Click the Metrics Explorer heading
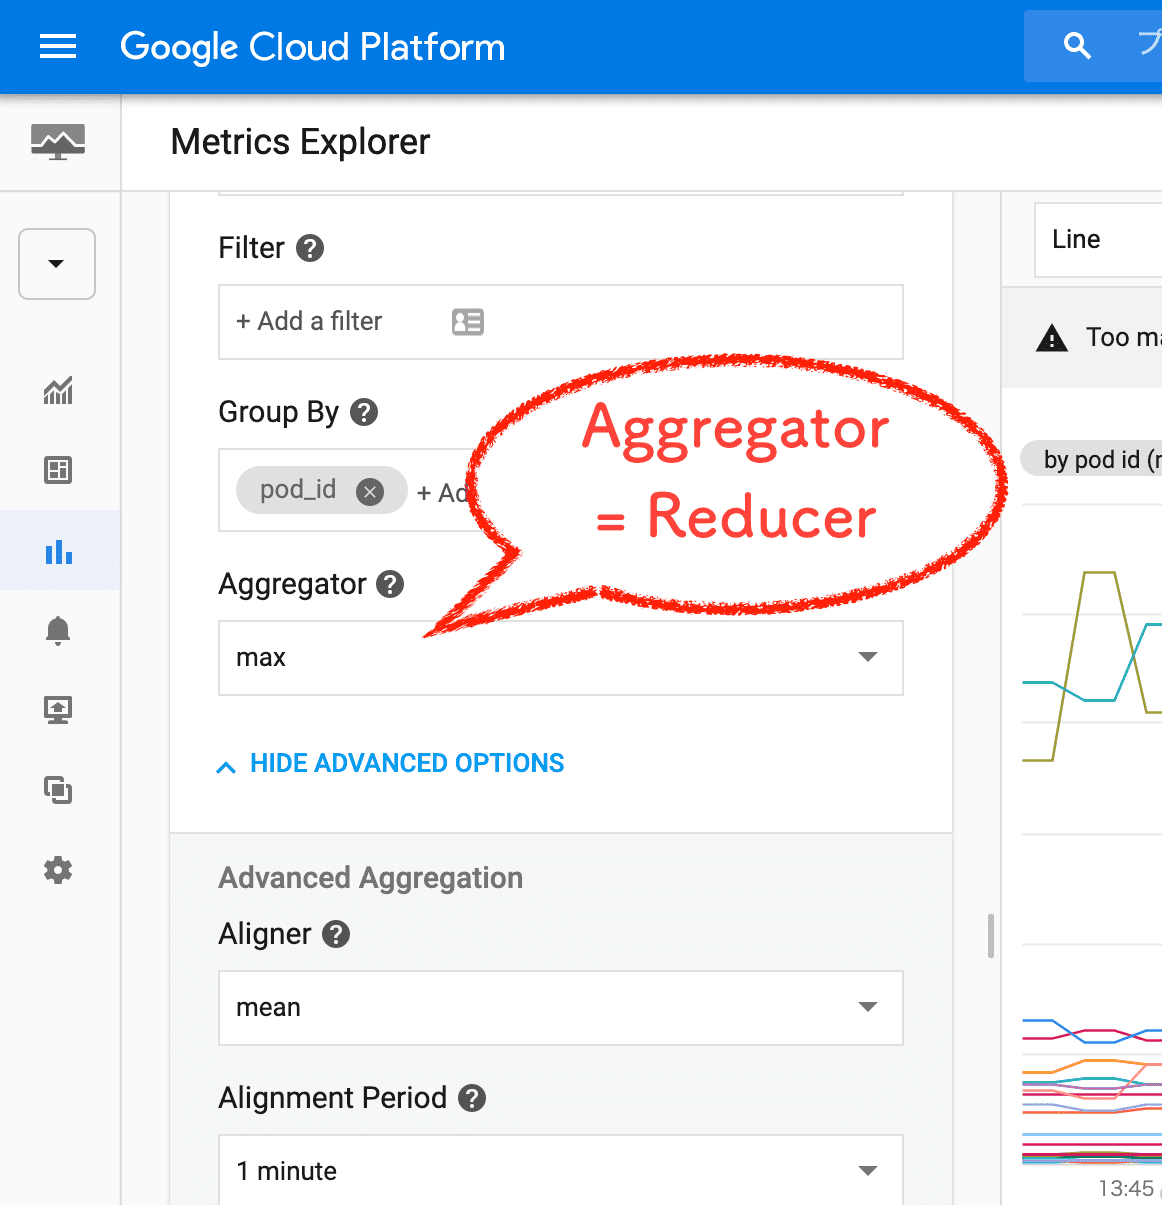1162x1205 pixels. [x=301, y=142]
